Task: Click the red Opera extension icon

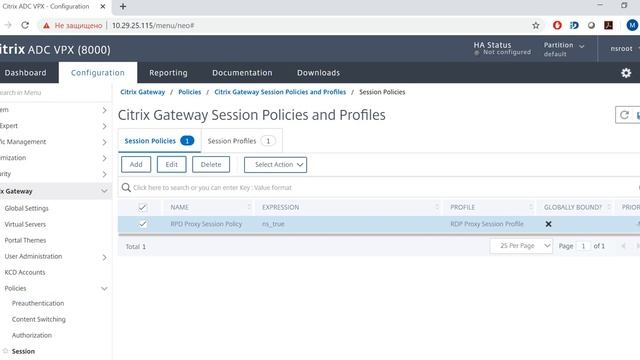Action: pyautogui.click(x=557, y=25)
